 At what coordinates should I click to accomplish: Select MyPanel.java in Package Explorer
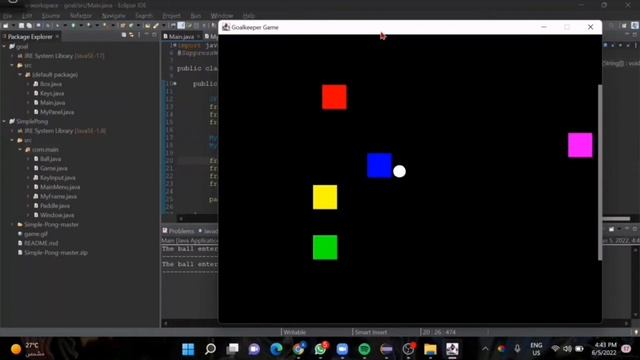57,112
